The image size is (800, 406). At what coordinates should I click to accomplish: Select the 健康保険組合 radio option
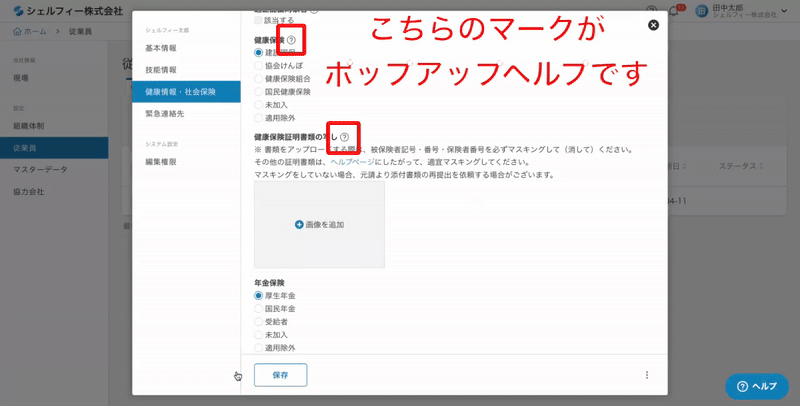point(258,79)
